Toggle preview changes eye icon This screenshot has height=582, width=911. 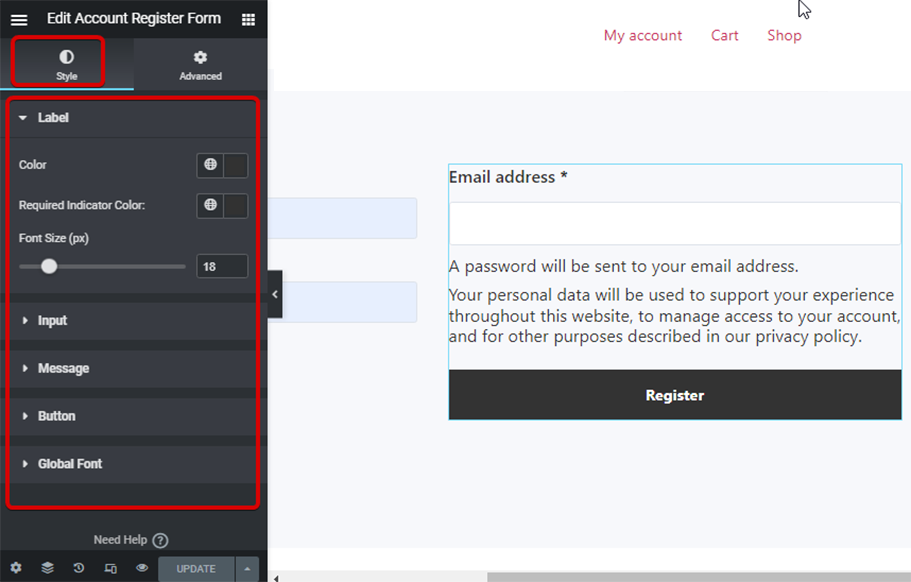(142, 568)
